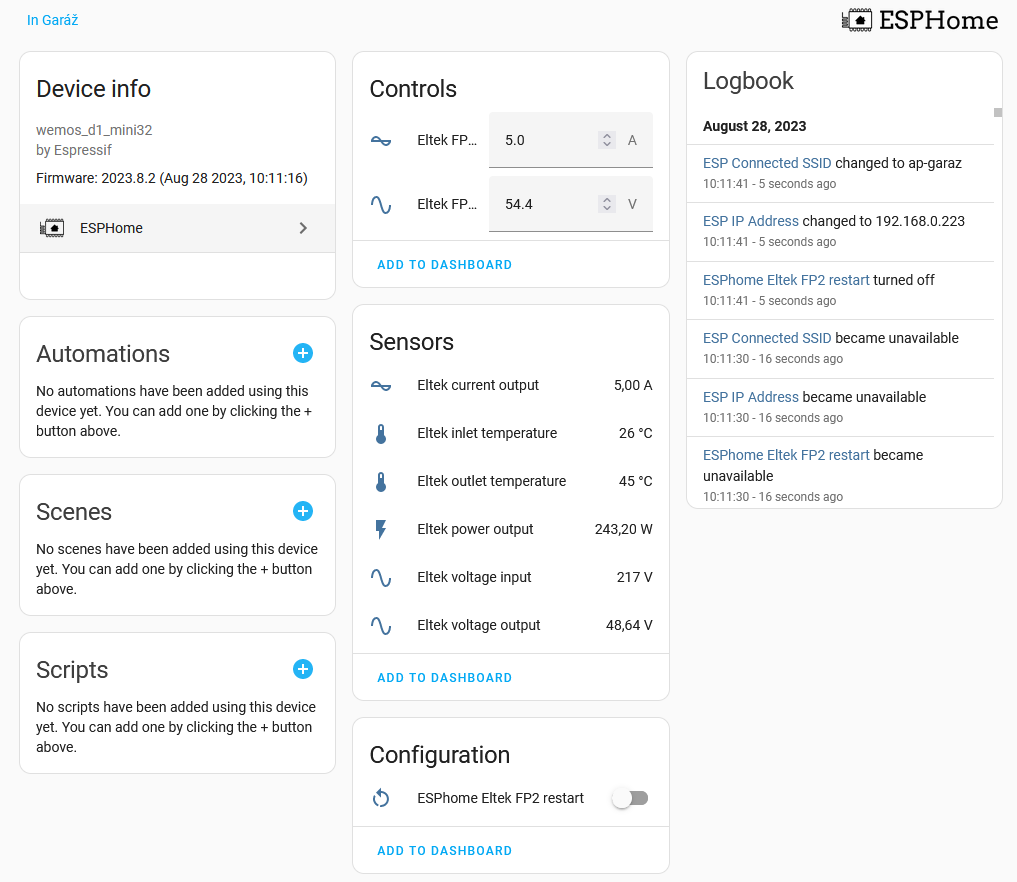Screen dimensions: 1017x882
Task: Click Add to Dashboard under Controls
Action: point(444,265)
